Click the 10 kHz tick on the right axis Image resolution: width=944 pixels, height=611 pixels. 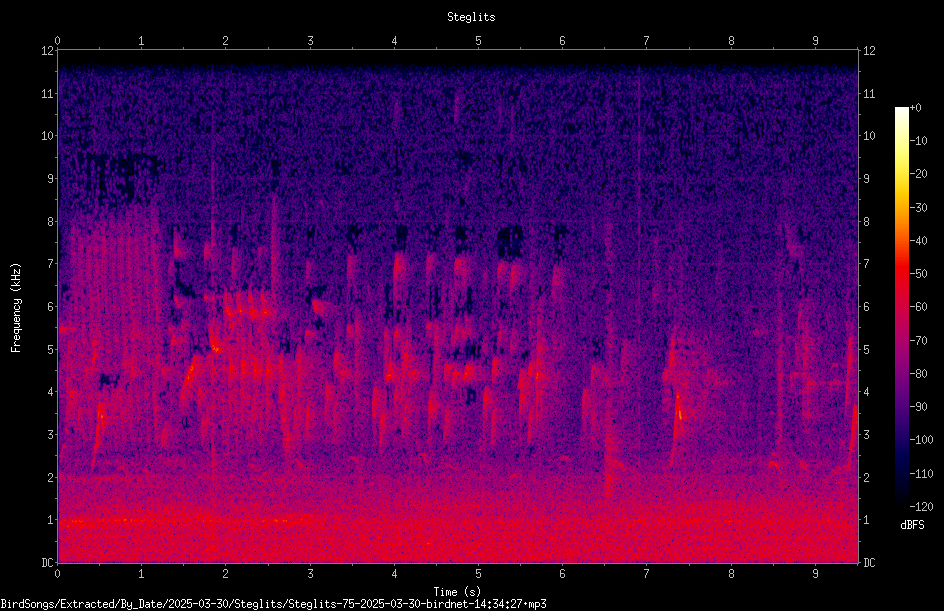click(x=869, y=136)
